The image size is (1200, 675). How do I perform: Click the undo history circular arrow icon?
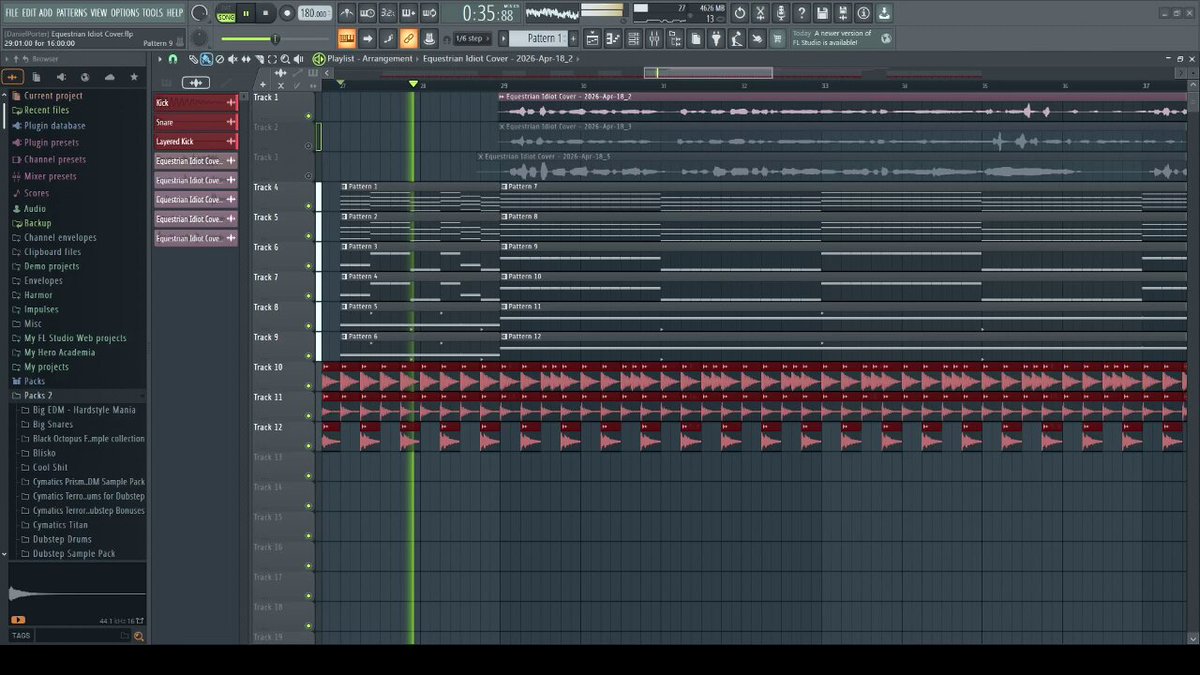[739, 13]
